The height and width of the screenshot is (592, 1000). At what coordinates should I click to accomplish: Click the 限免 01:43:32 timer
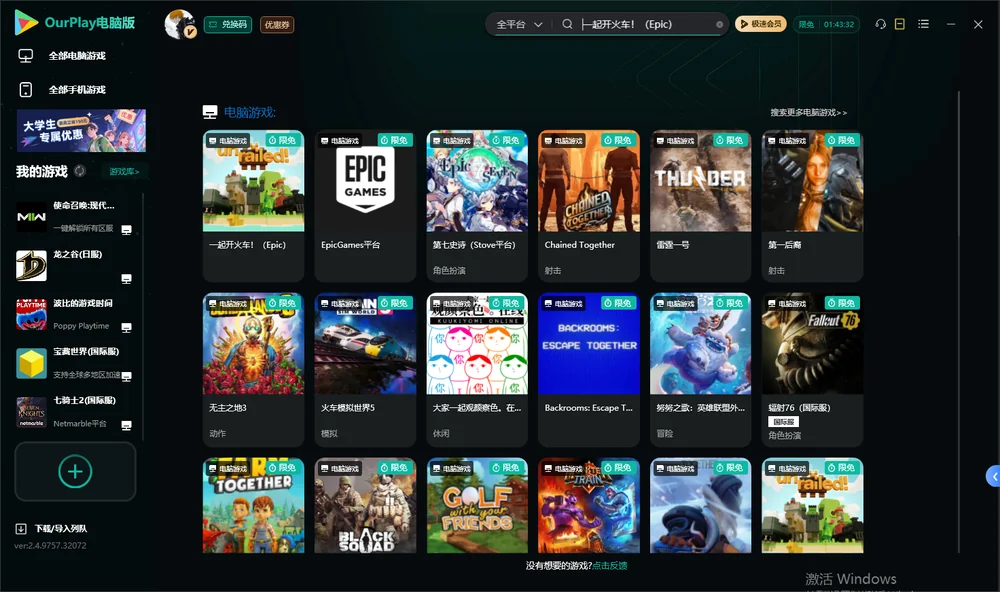click(826, 24)
